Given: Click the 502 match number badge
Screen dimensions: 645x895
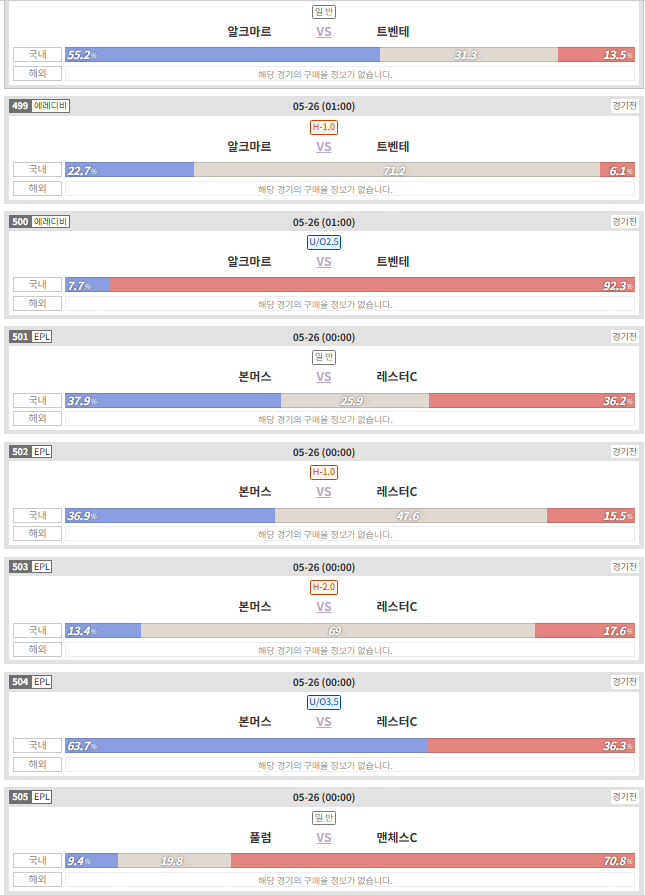Looking at the screenshot, I should click(x=20, y=451).
